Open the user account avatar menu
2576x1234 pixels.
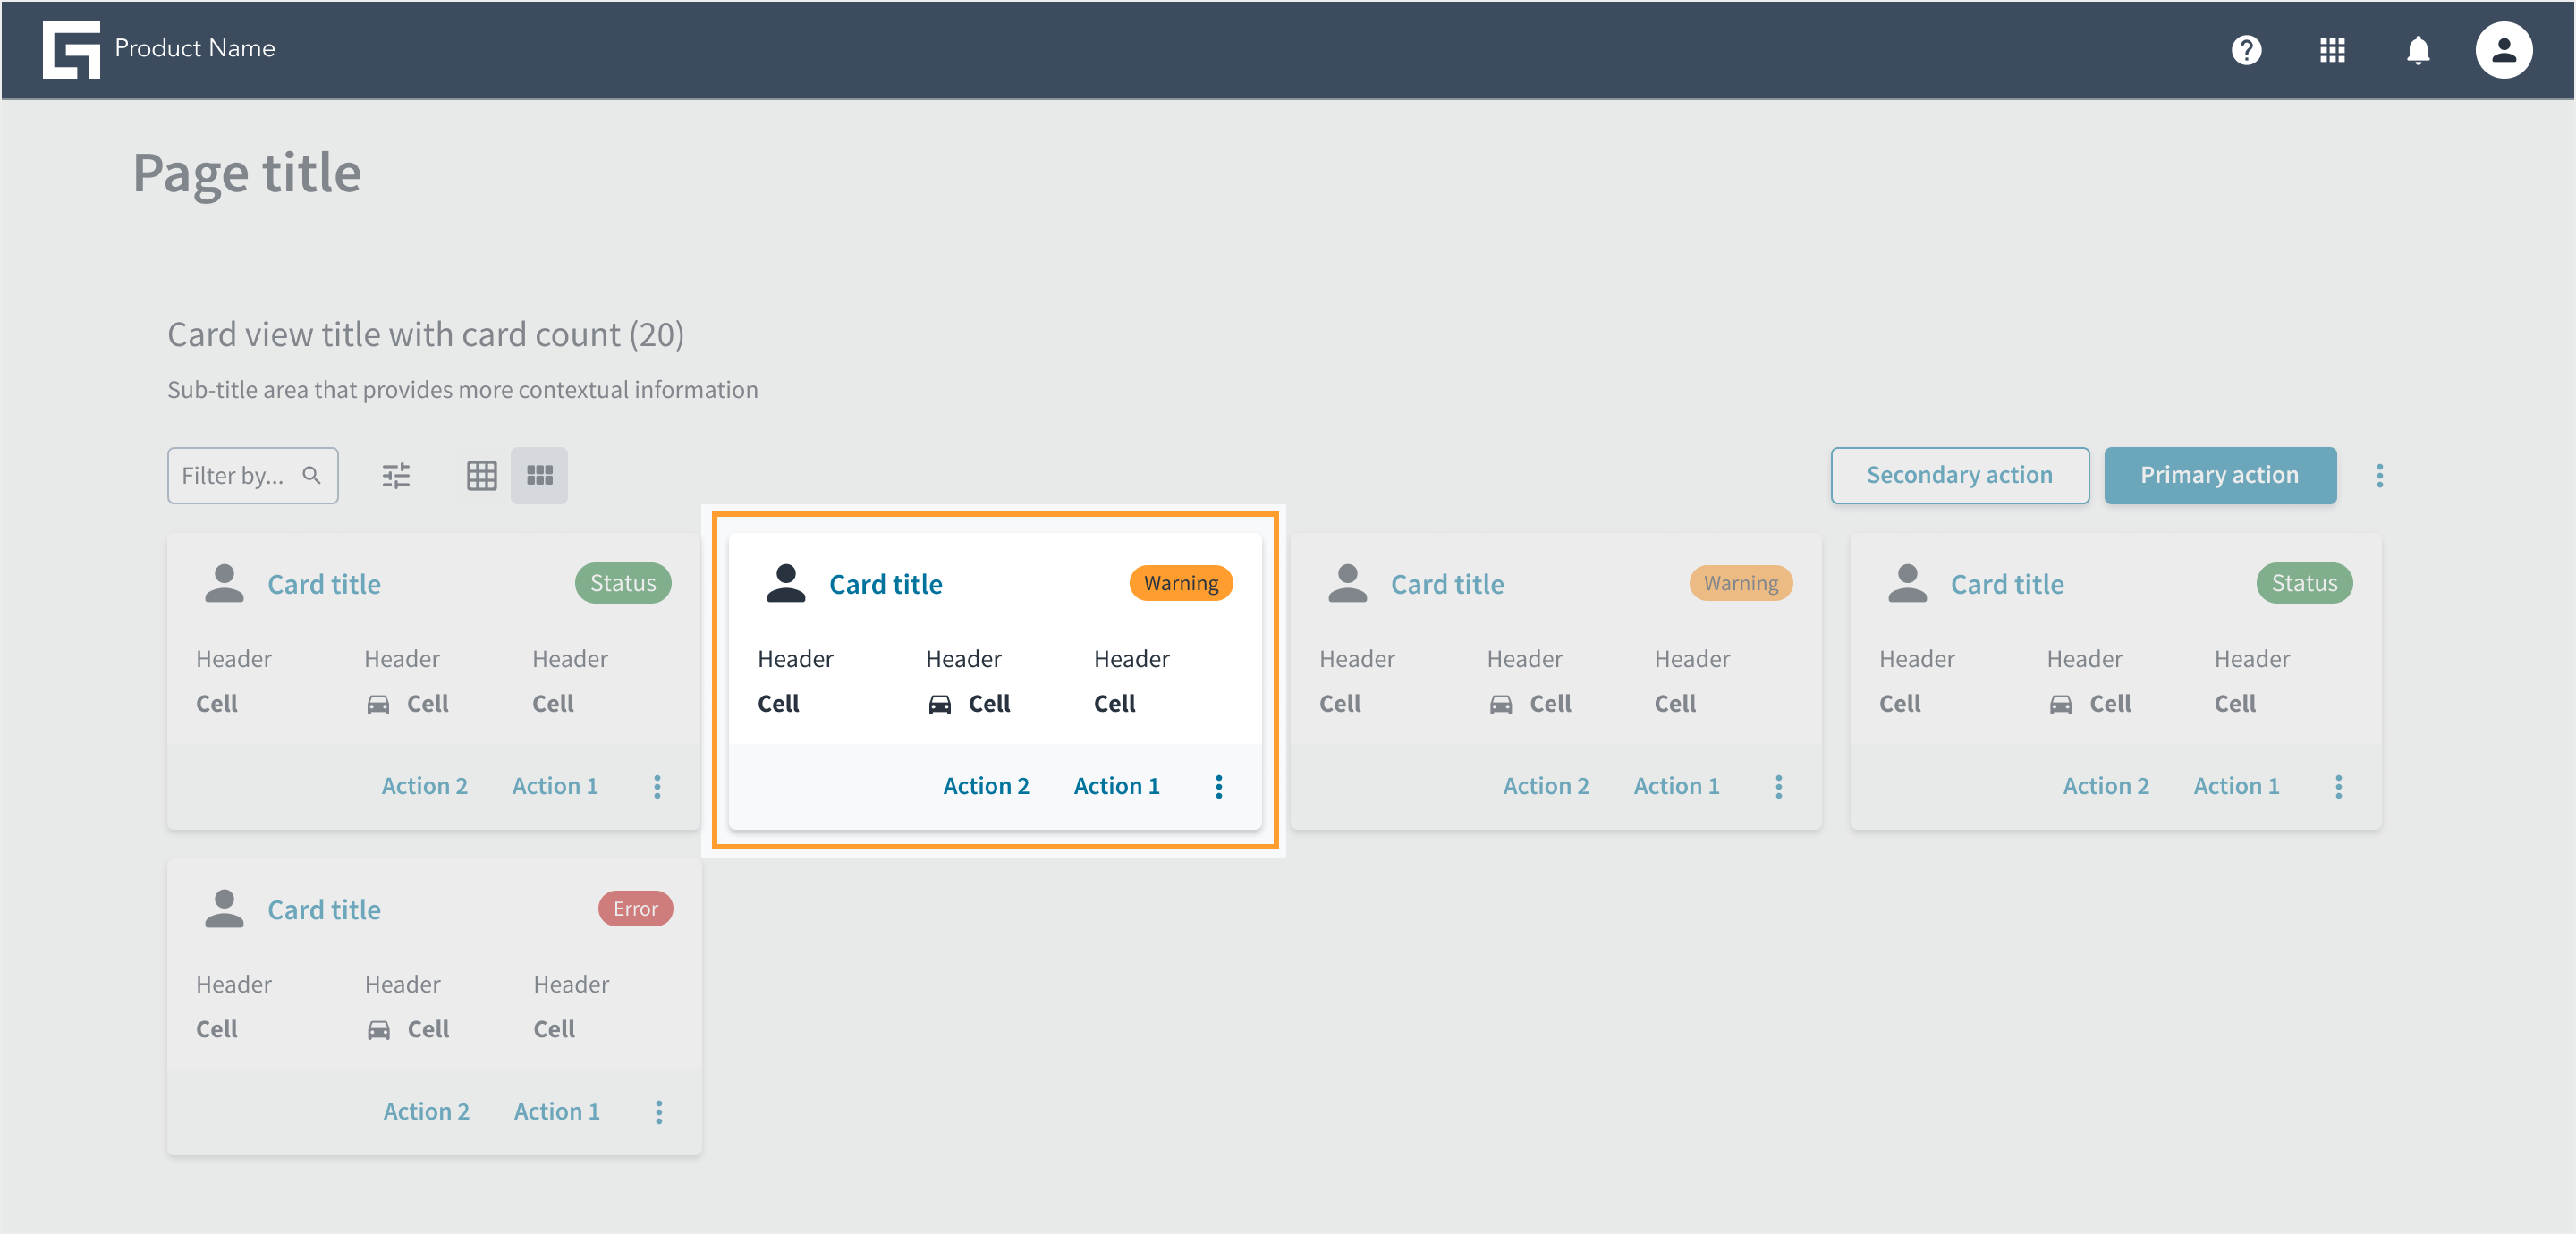click(2503, 50)
